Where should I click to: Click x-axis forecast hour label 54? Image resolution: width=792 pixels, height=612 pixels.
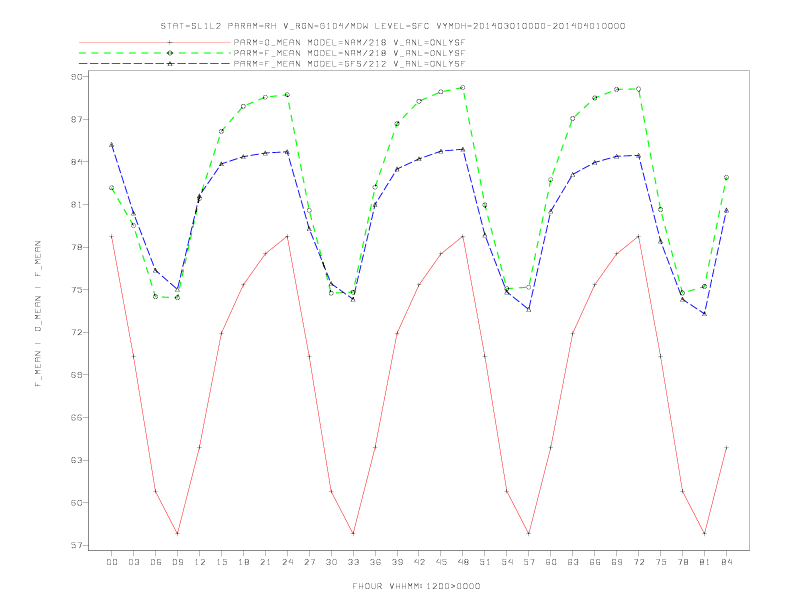pyautogui.click(x=507, y=562)
